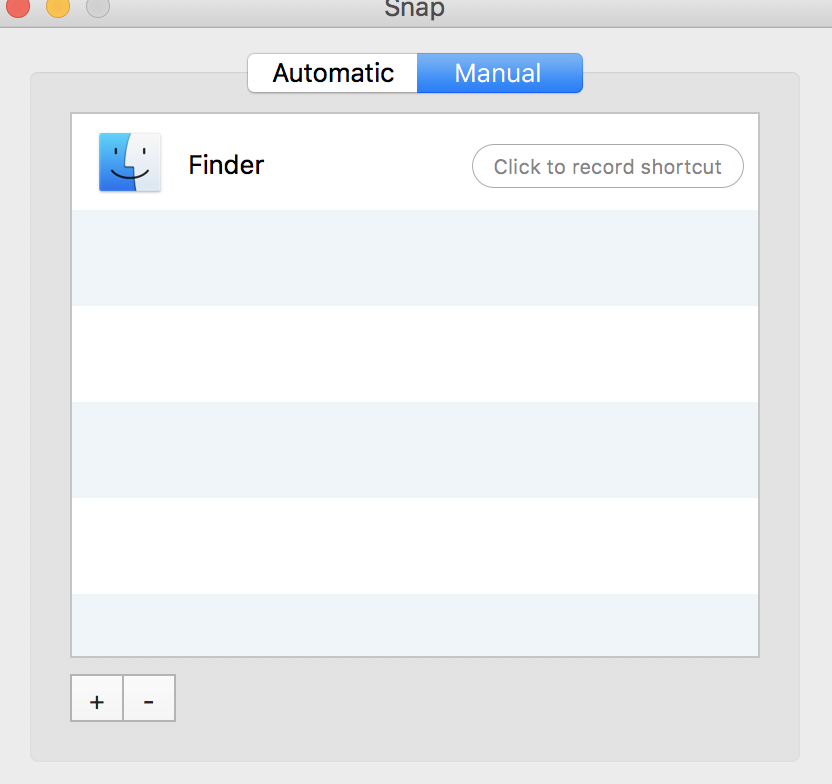Select the second empty row below Finder
The height and width of the screenshot is (784, 832).
(414, 353)
